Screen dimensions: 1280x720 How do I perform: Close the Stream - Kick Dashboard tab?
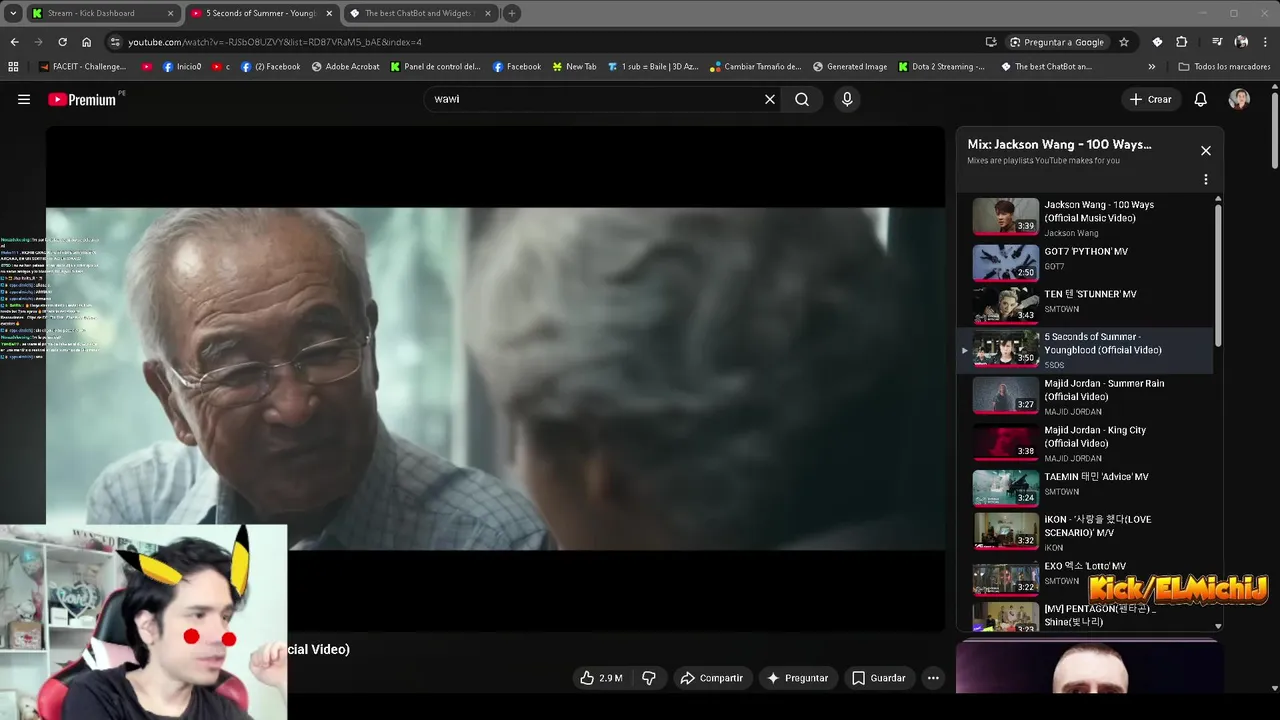[x=170, y=13]
